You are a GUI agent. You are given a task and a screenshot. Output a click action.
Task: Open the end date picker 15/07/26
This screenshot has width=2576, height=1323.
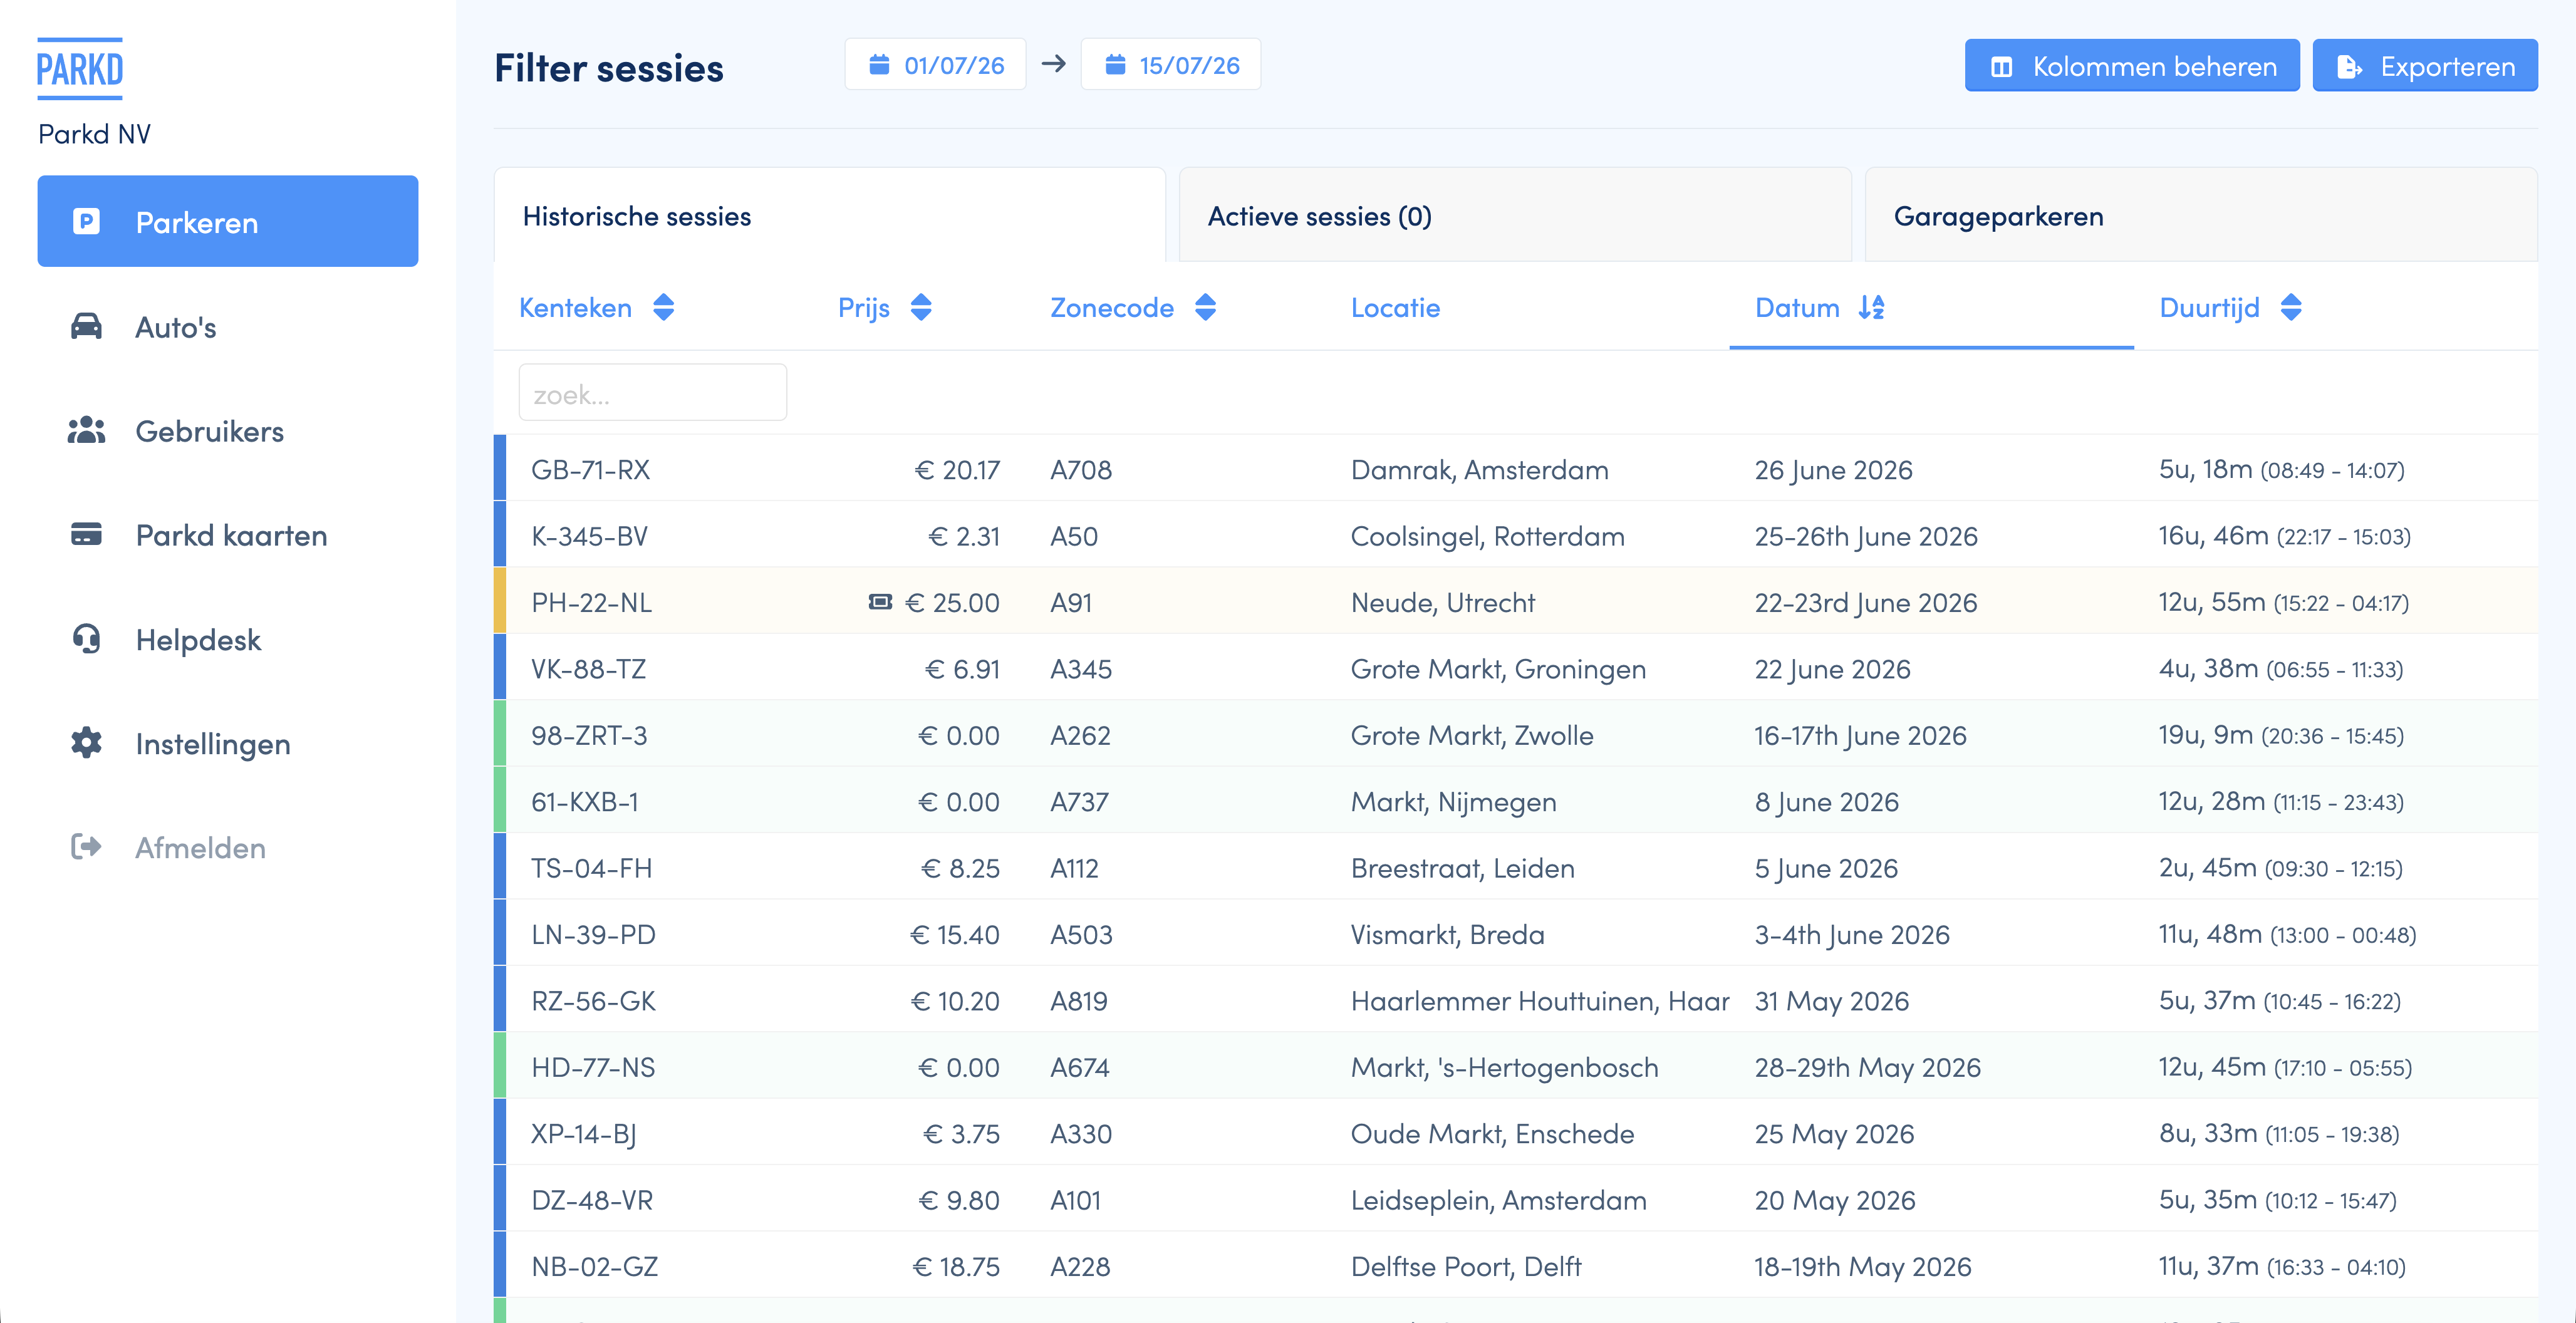[1170, 65]
